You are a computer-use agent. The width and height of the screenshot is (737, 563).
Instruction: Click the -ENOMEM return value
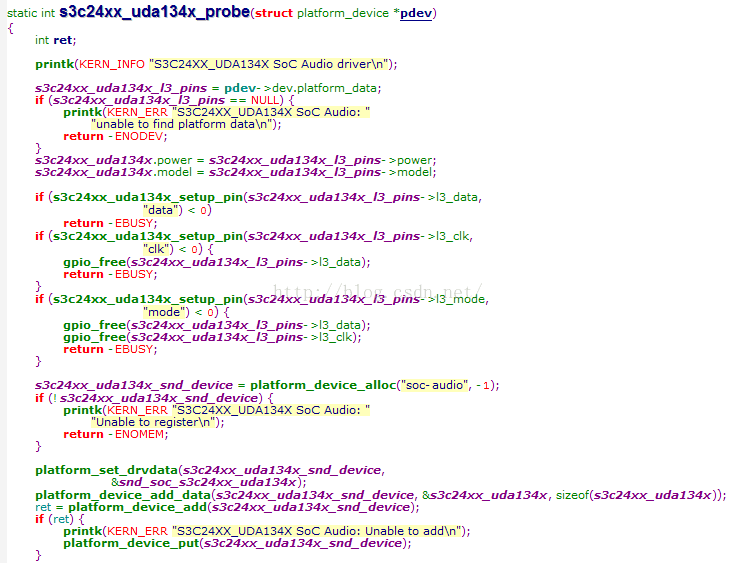[136, 434]
